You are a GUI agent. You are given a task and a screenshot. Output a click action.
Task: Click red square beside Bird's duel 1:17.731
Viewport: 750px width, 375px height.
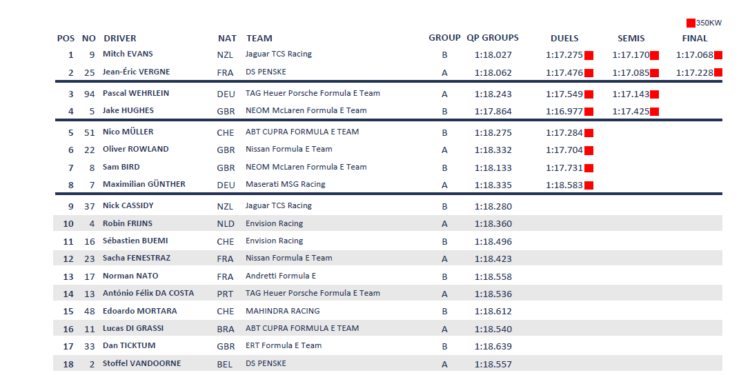[589, 168]
